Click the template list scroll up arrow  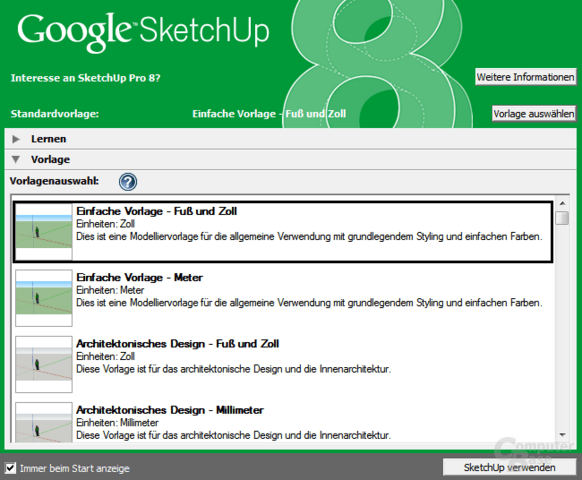562,203
